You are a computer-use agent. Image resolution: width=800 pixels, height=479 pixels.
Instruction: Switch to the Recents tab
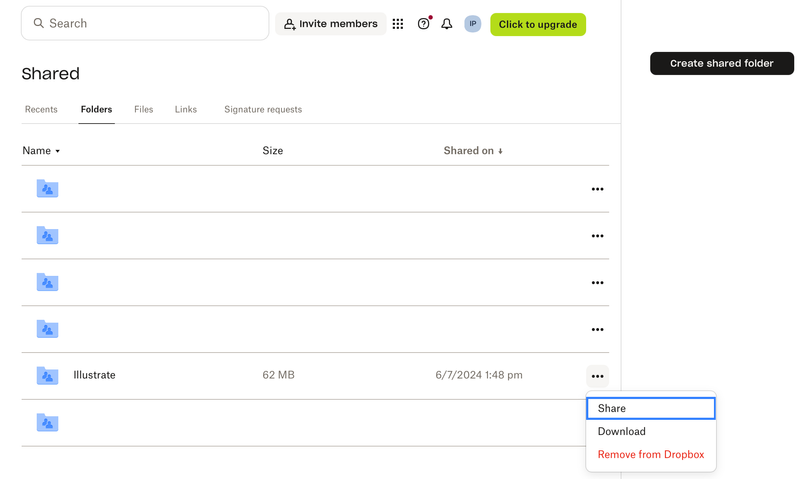(x=41, y=109)
